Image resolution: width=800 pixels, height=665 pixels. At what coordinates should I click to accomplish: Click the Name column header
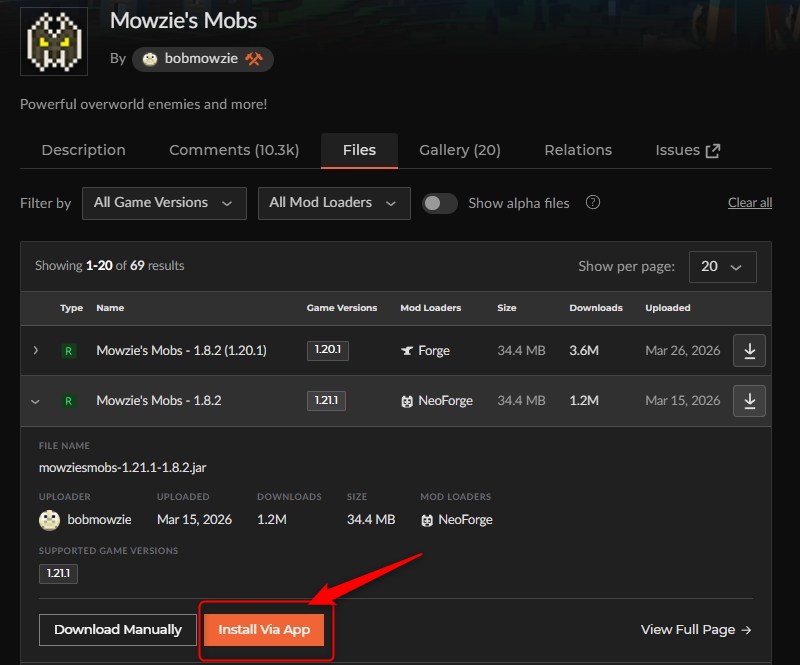[x=110, y=308]
